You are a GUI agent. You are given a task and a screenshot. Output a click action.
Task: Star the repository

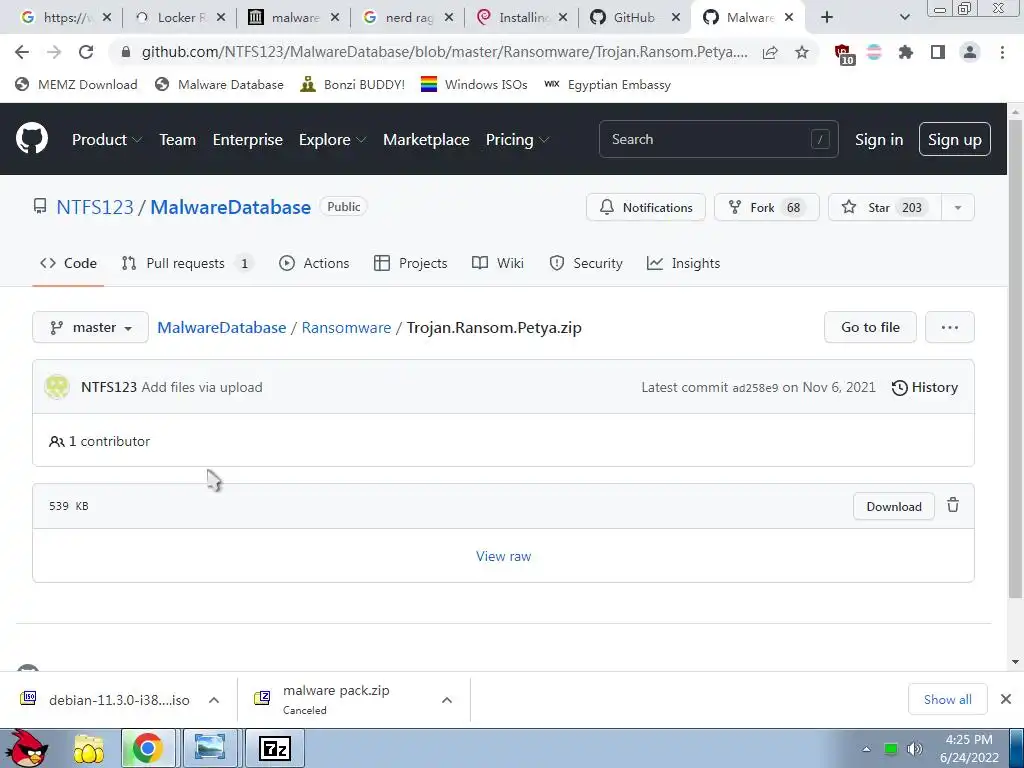click(x=885, y=208)
